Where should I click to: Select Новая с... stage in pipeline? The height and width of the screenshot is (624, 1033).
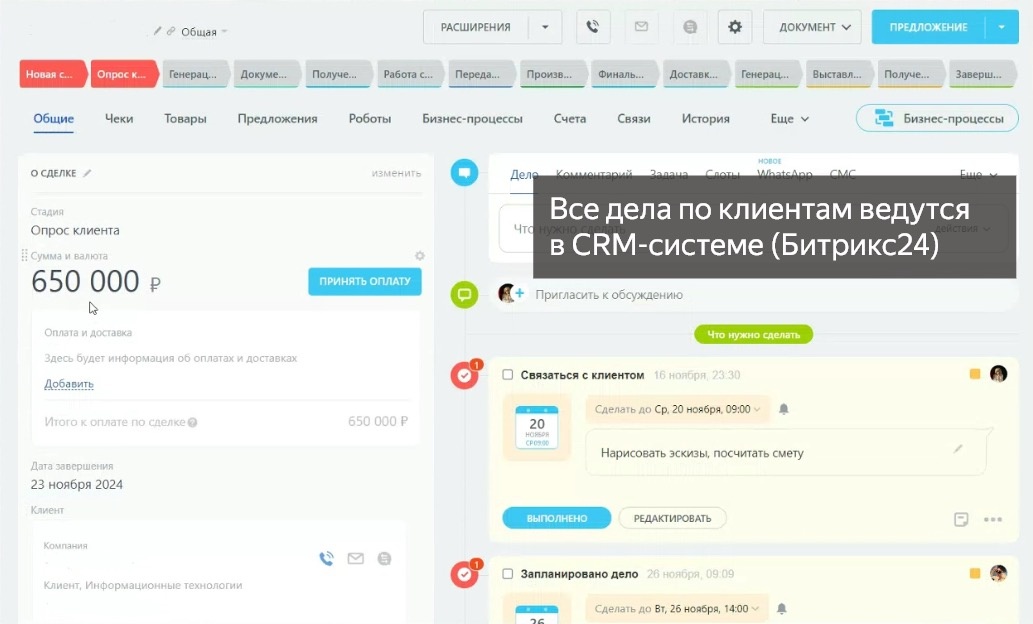[x=52, y=74]
